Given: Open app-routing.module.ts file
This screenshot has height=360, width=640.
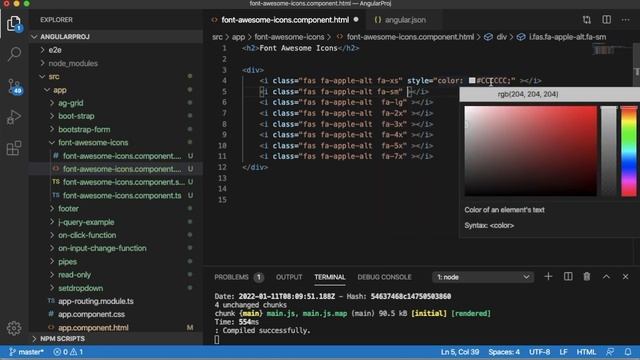Looking at the screenshot, I should click(116, 301).
